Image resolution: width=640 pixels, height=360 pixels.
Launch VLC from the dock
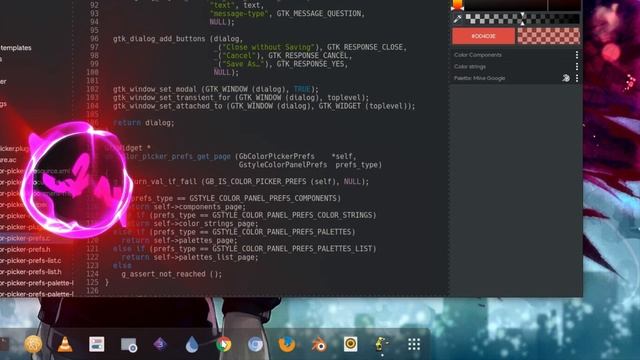point(65,344)
